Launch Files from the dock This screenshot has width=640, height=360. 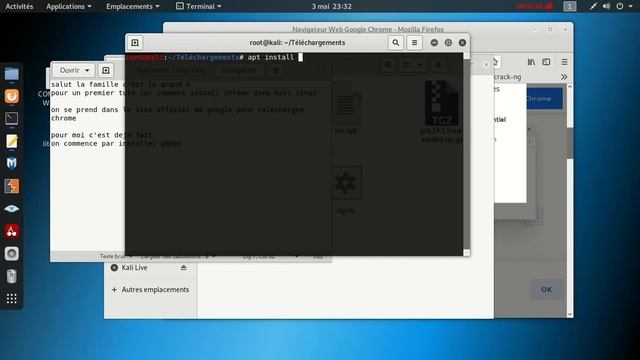point(11,74)
